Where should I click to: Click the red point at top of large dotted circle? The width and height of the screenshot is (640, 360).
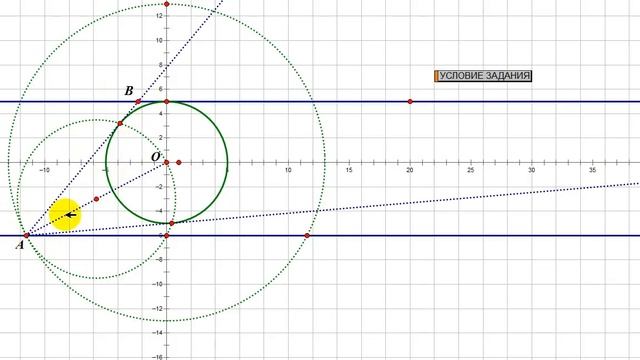tap(167, 4)
